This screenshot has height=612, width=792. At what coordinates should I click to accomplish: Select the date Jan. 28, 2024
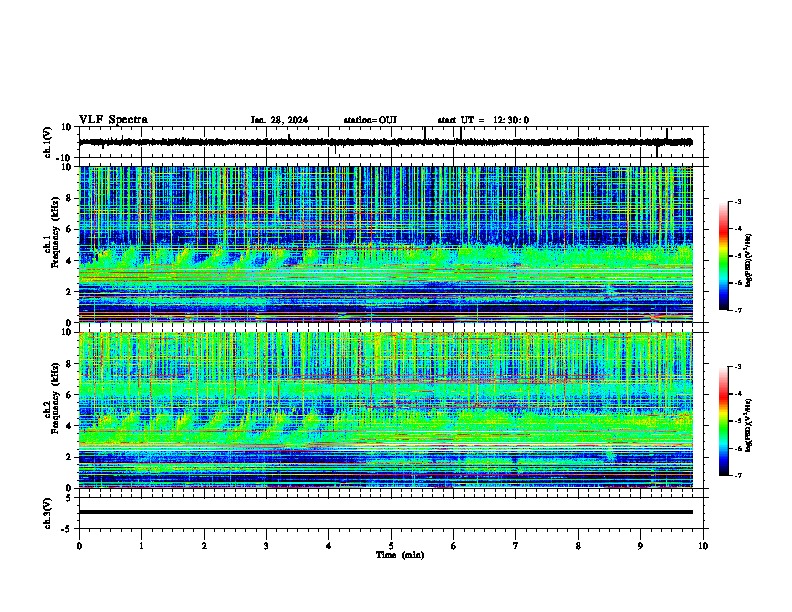click(x=279, y=120)
